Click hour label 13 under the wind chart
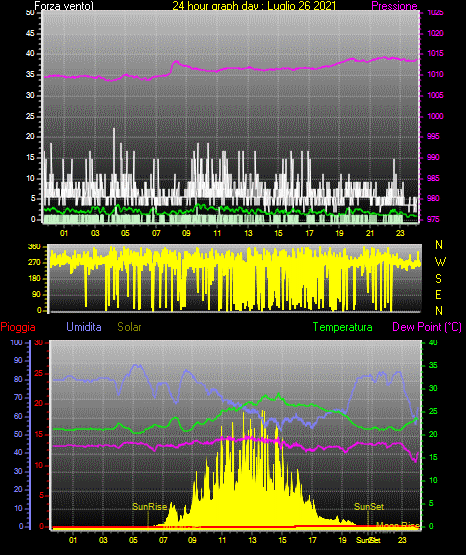This screenshot has height=555, width=466. 248,233
